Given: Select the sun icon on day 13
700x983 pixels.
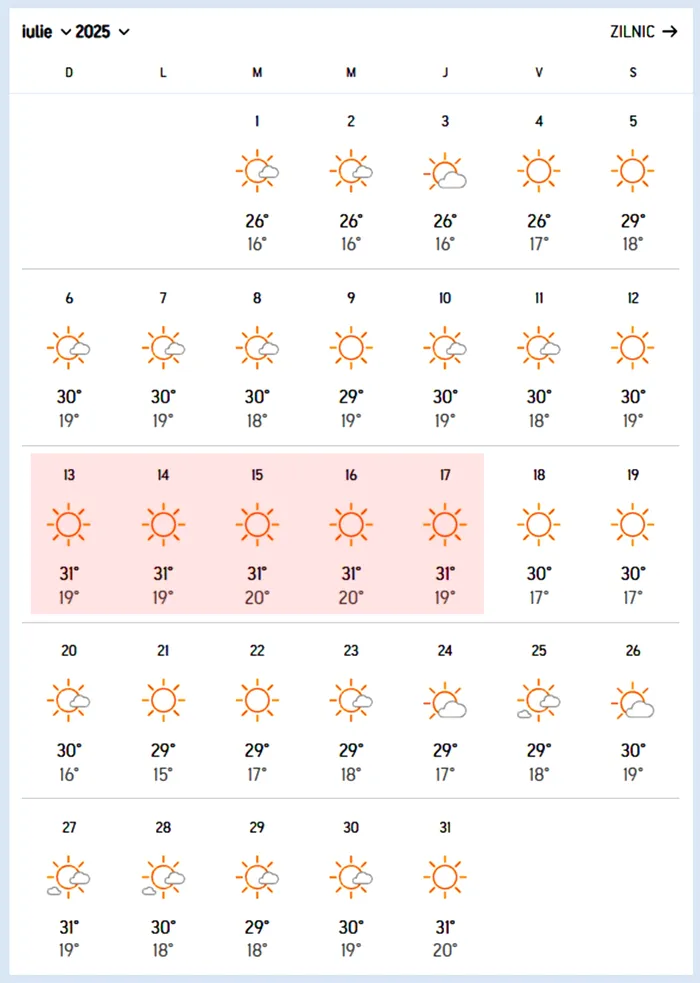Looking at the screenshot, I should click(69, 524).
